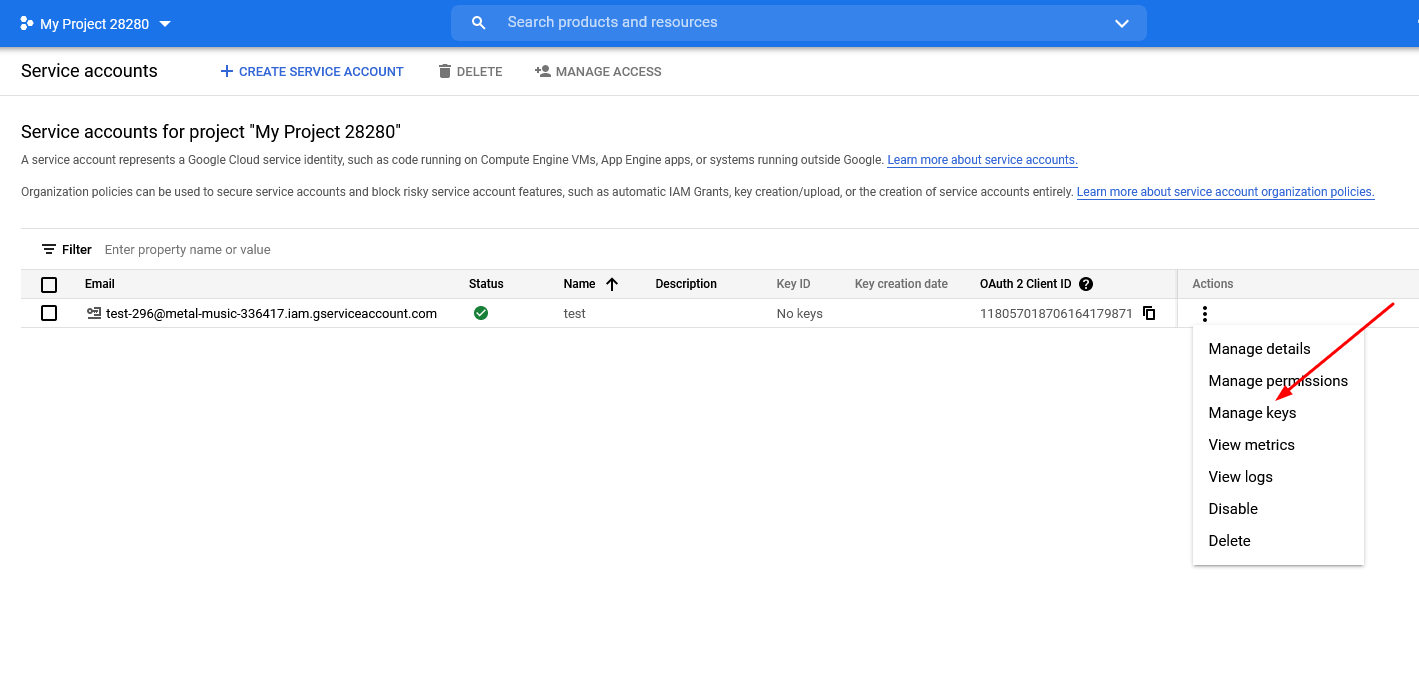1419x683 pixels.
Task: Open Learn more about service accounts link
Action: 981,160
